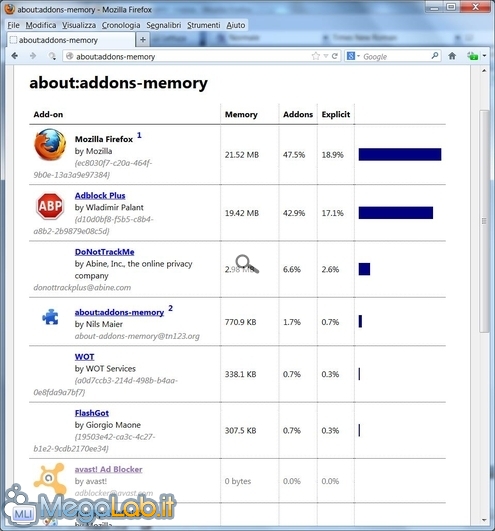Image resolution: width=495 pixels, height=531 pixels.
Task: Click the 0 bytes memory value
Action: [x=238, y=481]
